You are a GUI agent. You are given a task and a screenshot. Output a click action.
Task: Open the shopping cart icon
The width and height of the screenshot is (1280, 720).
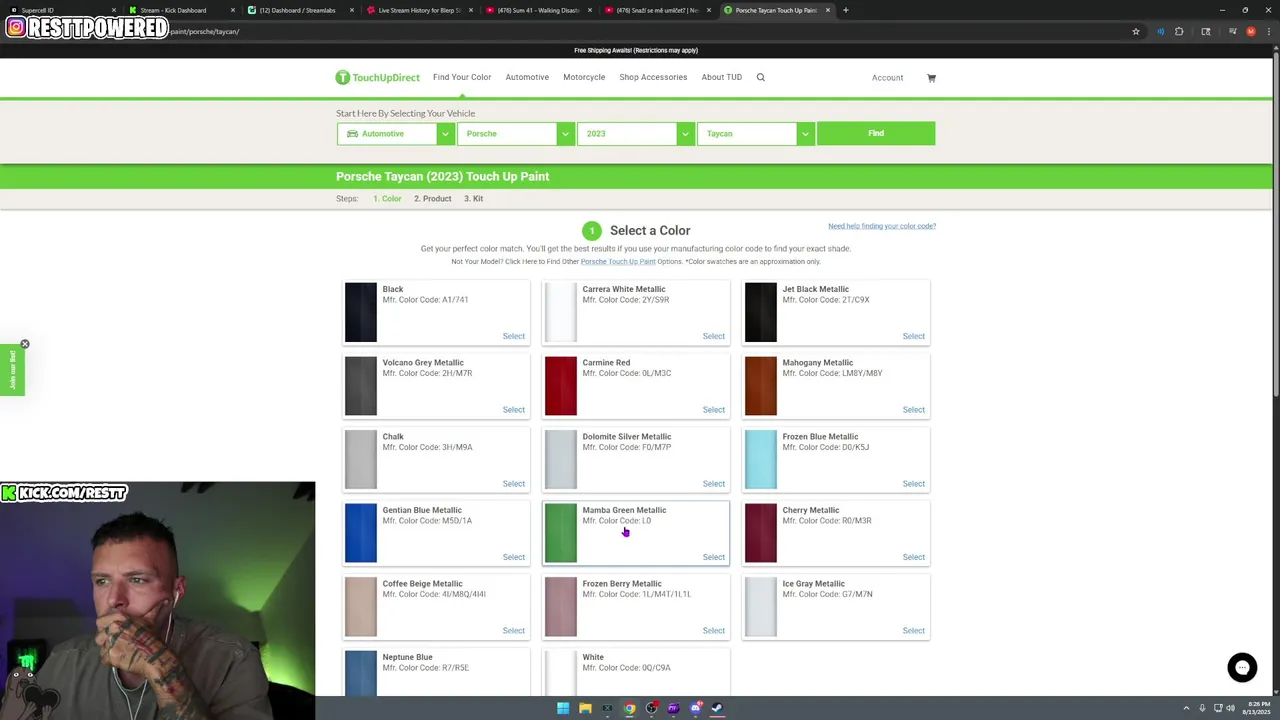[931, 78]
